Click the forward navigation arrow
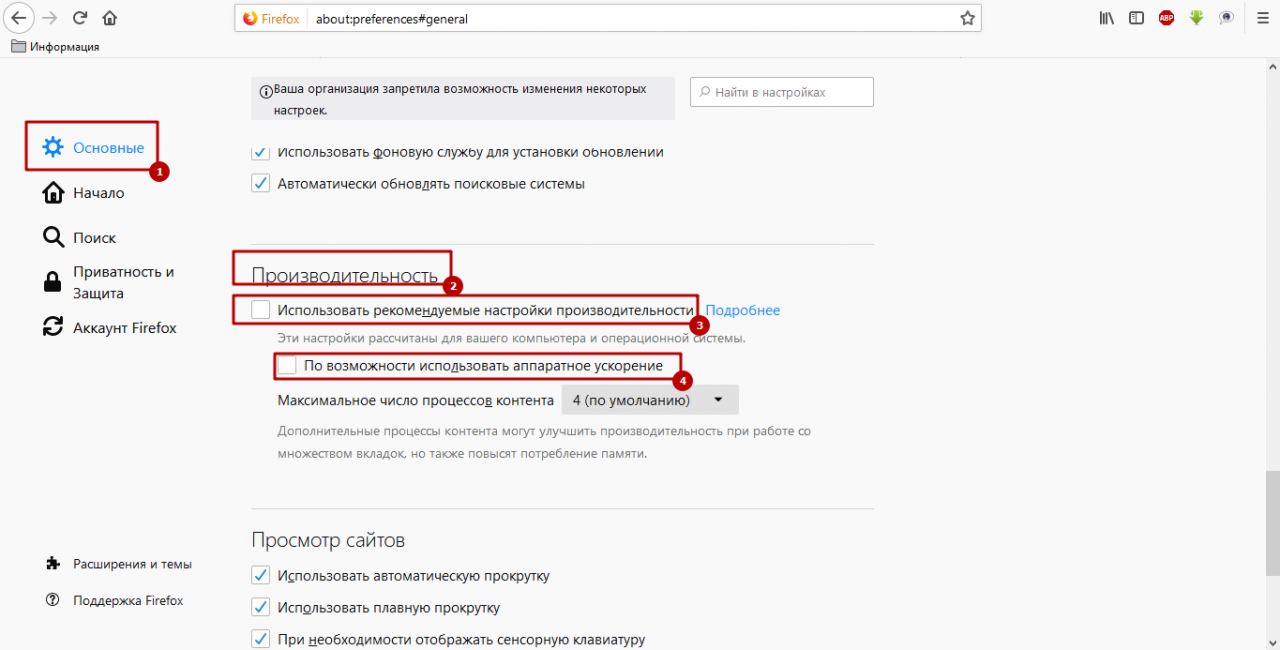The image size is (1280, 650). (50, 18)
